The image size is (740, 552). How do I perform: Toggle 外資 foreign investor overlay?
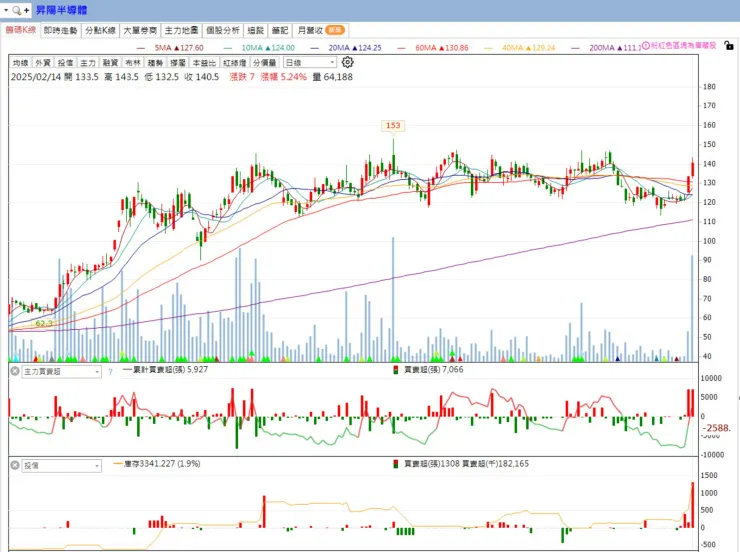click(43, 62)
